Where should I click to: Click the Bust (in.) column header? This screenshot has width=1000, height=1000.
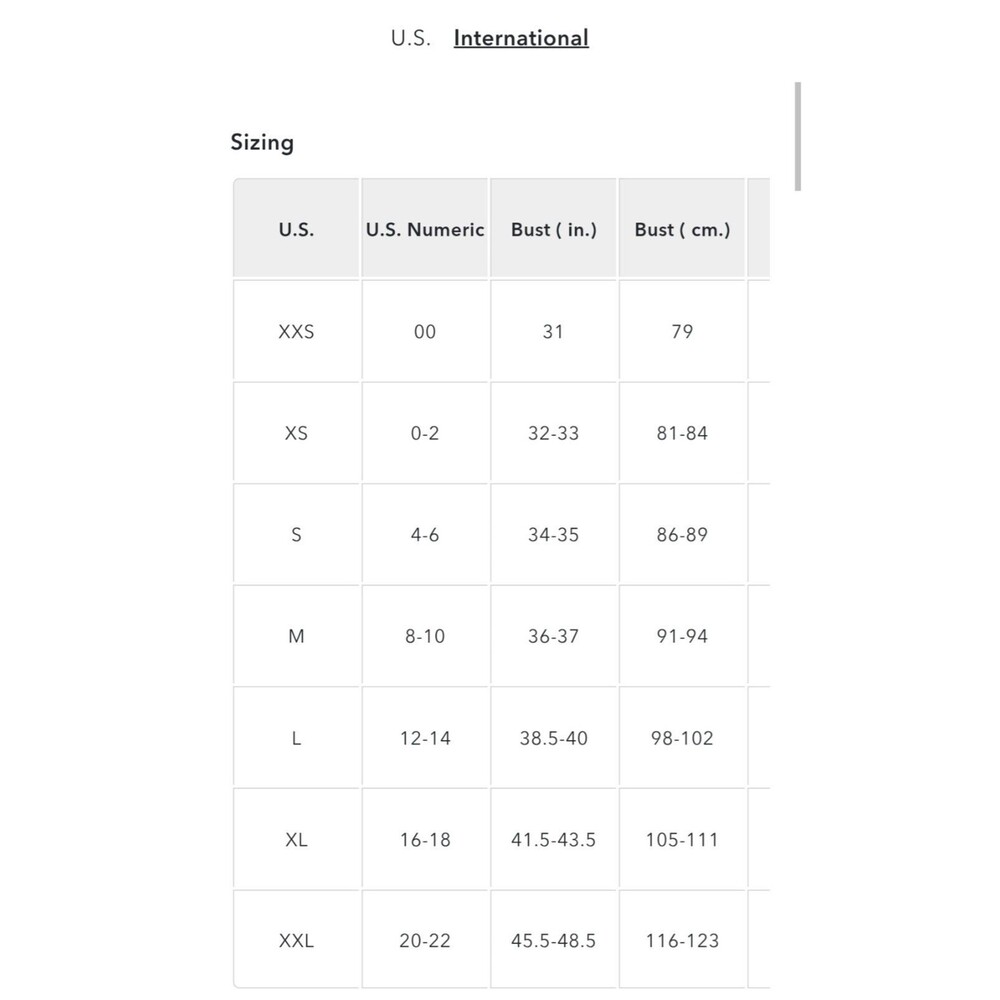[554, 228]
